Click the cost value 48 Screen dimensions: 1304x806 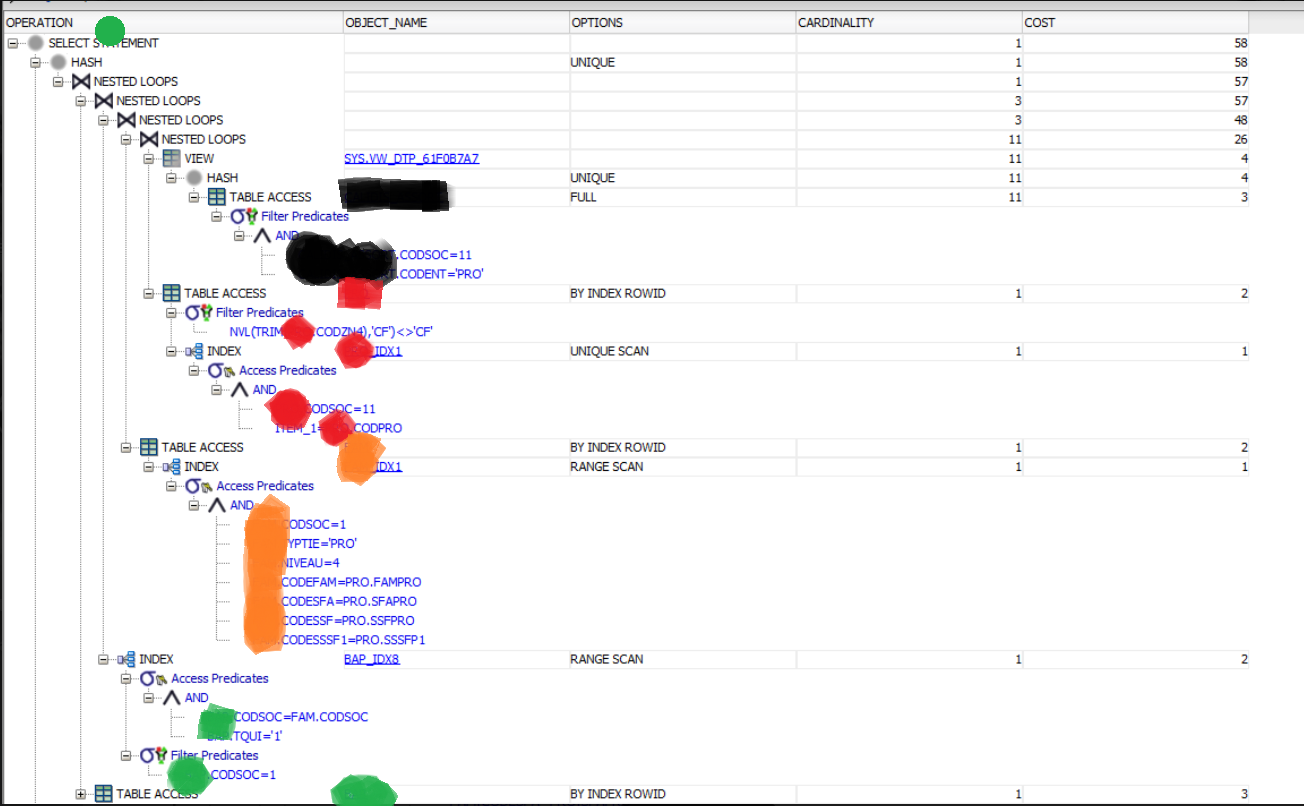(x=1240, y=120)
